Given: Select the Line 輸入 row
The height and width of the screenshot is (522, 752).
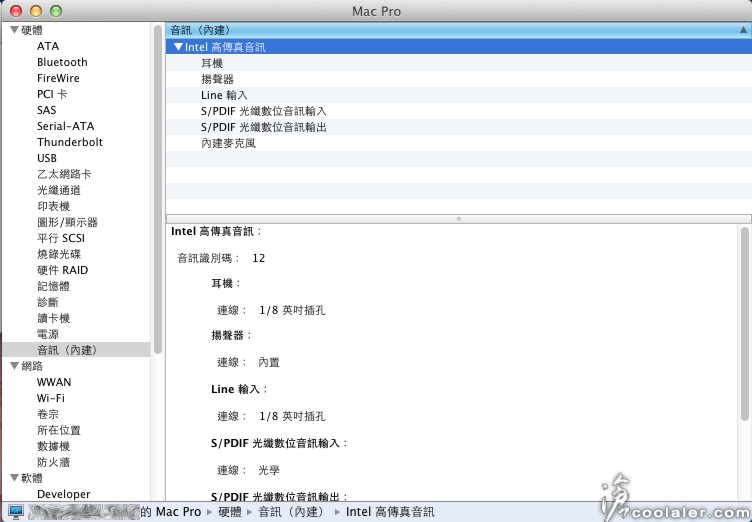Looking at the screenshot, I should point(458,95).
